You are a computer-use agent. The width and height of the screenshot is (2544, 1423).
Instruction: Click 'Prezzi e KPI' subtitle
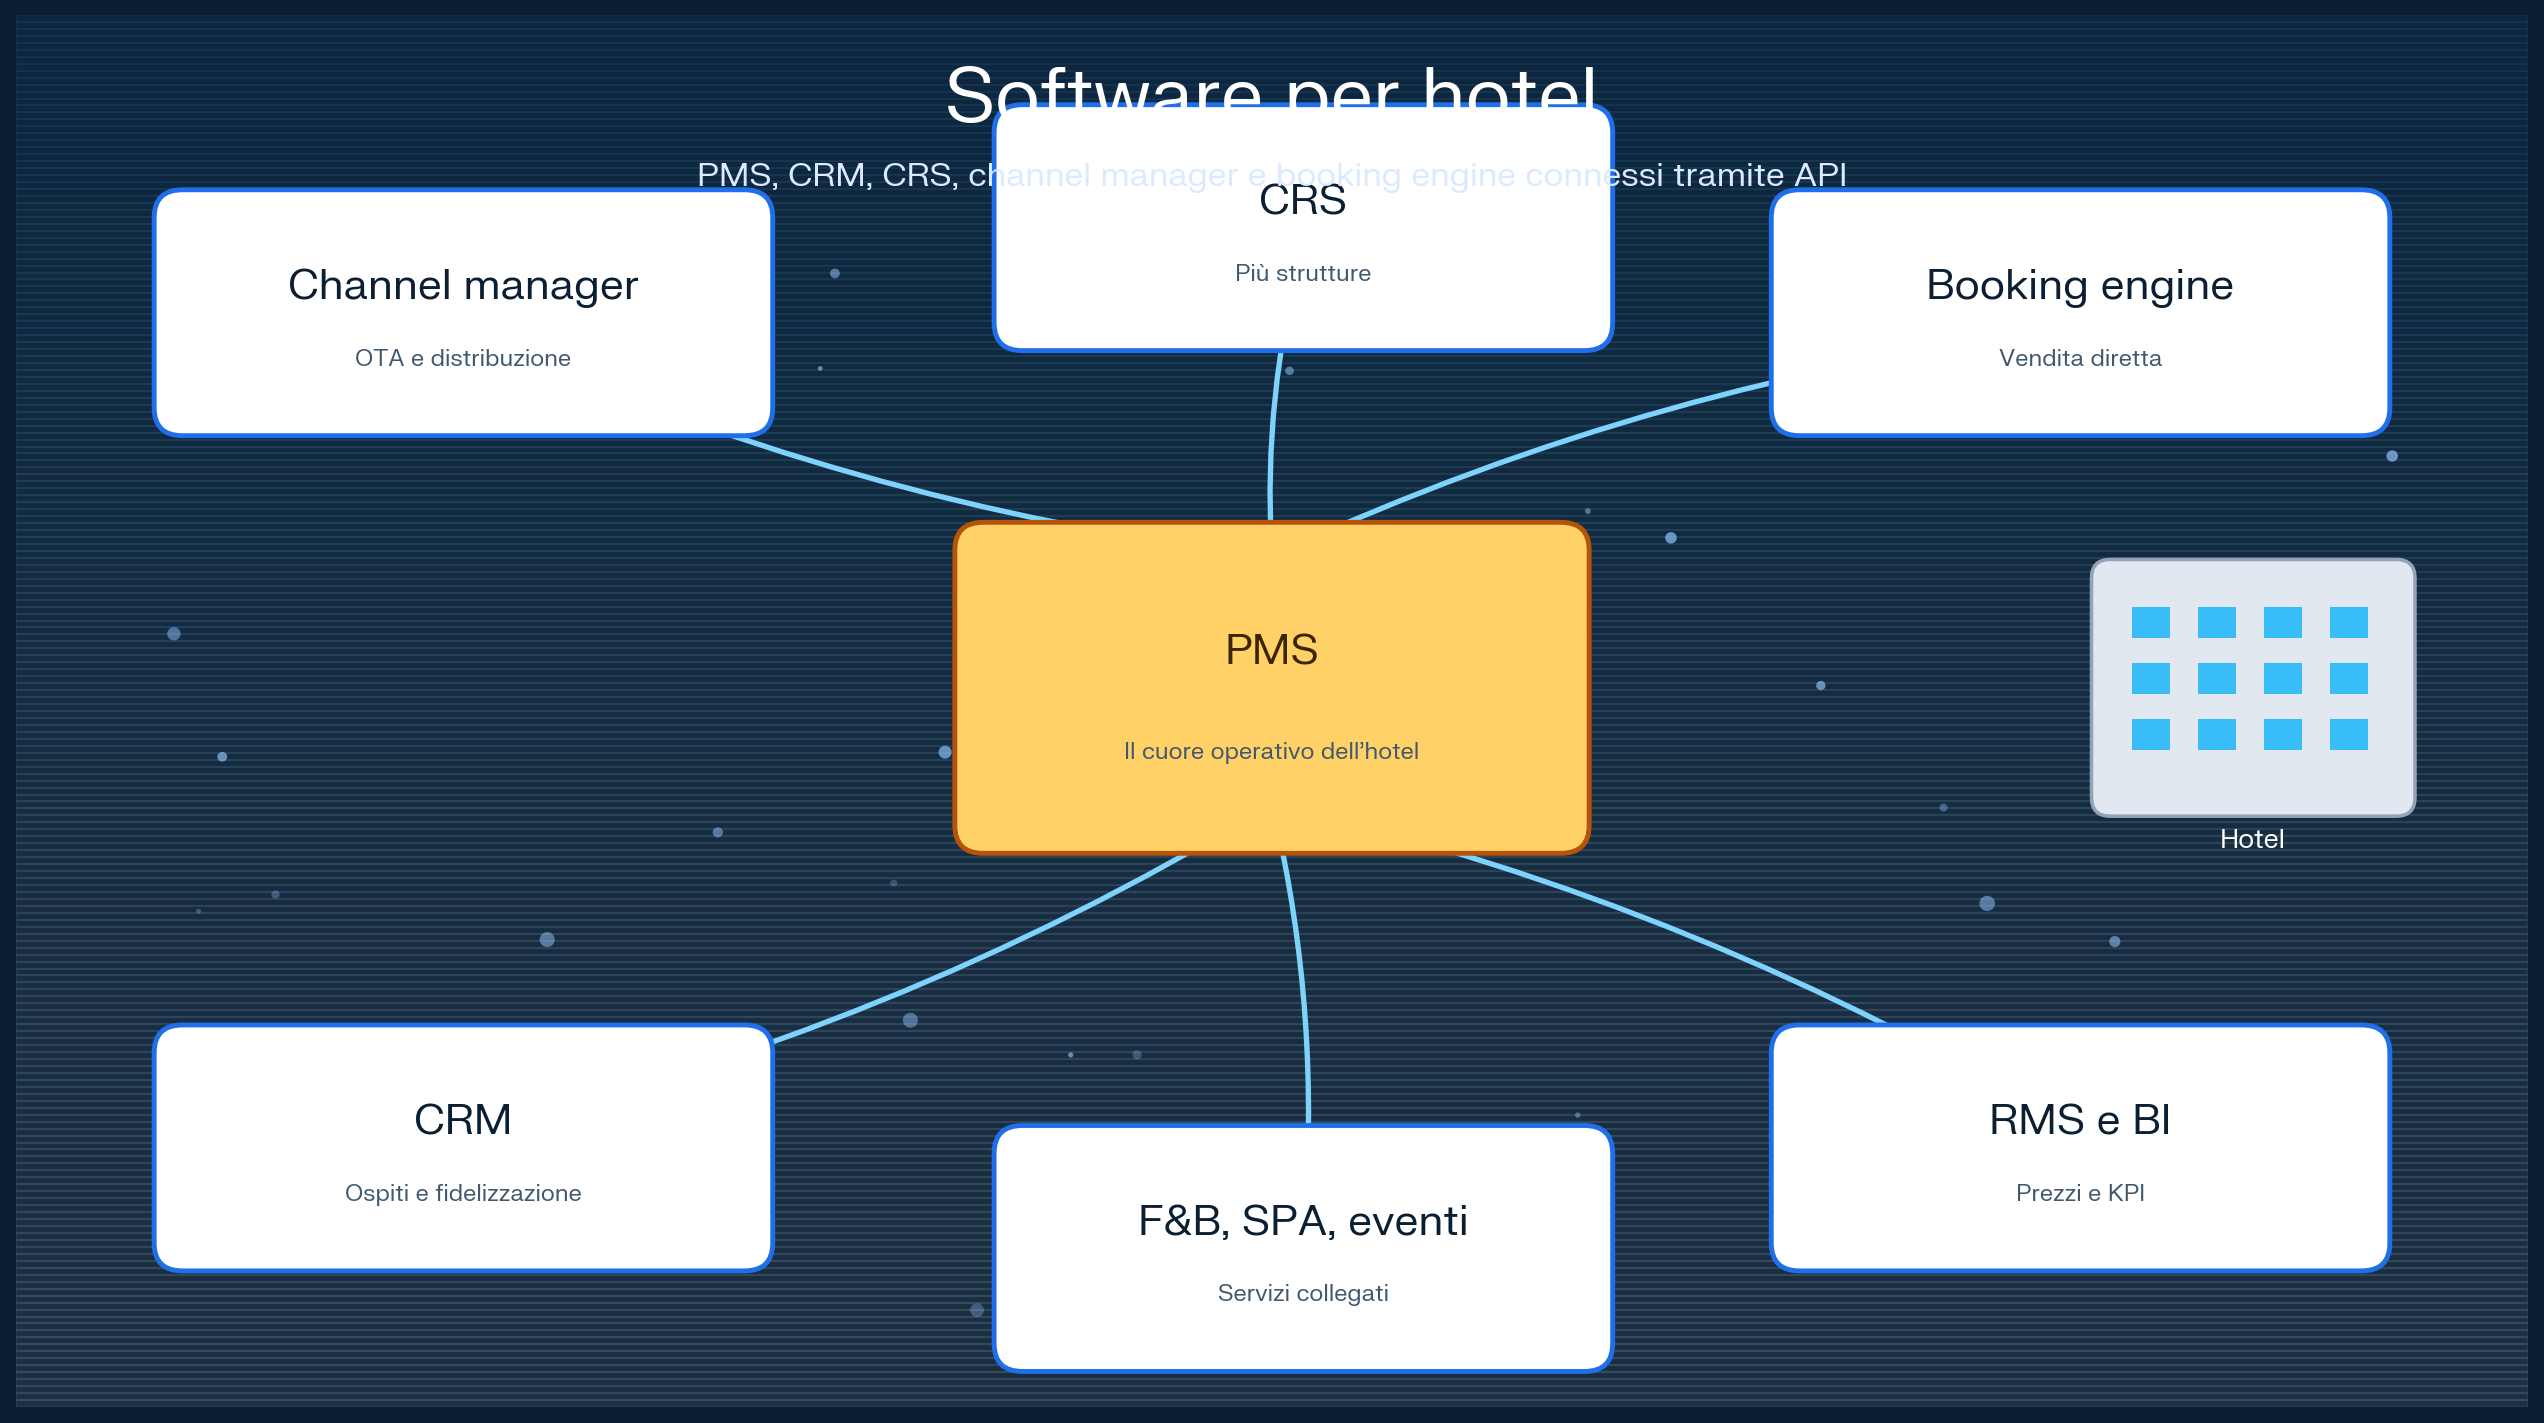click(2080, 1193)
